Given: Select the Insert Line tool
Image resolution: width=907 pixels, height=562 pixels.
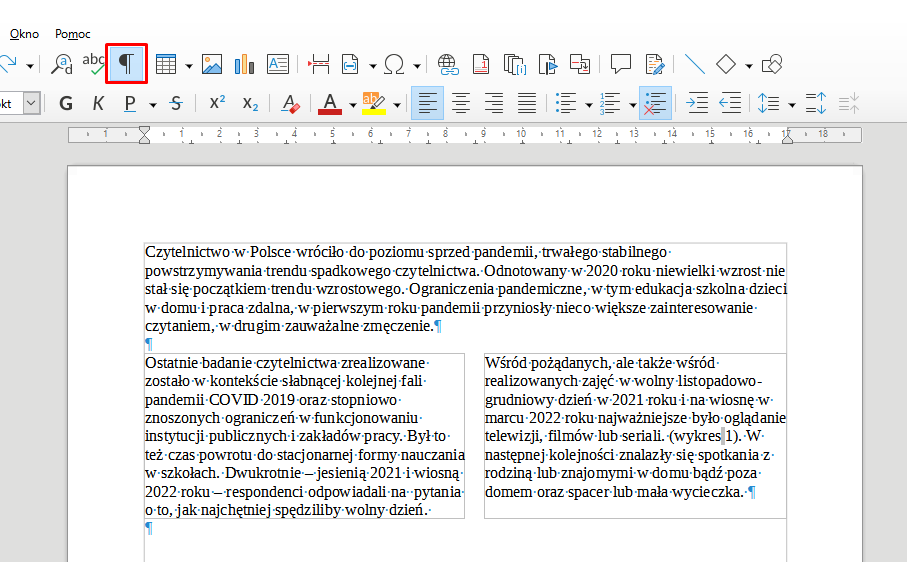Looking at the screenshot, I should (694, 64).
